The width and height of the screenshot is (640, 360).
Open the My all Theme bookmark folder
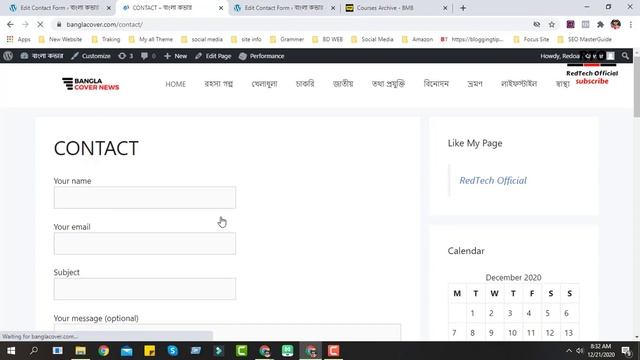click(151, 39)
